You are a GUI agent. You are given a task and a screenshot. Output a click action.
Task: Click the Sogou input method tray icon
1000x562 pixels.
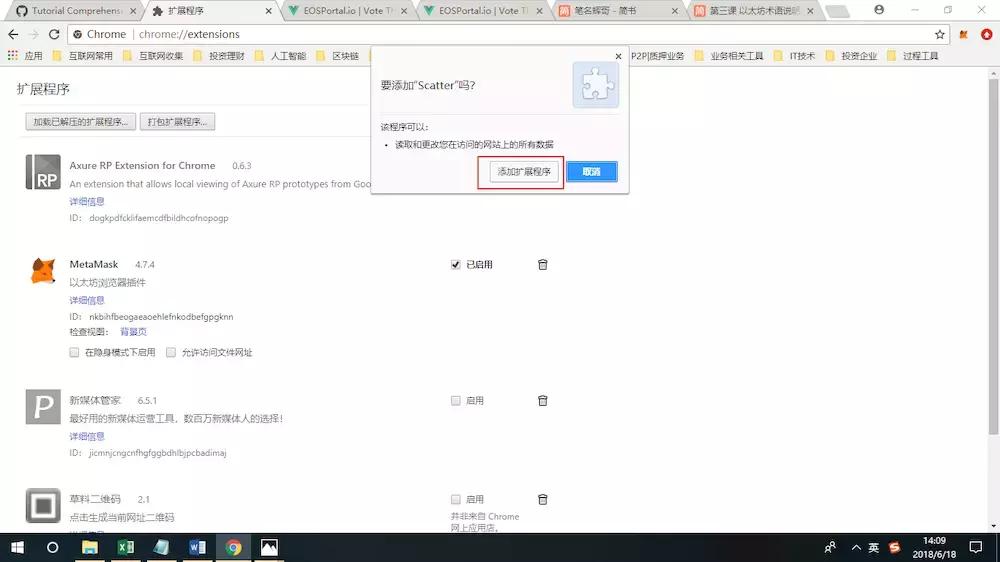point(894,547)
